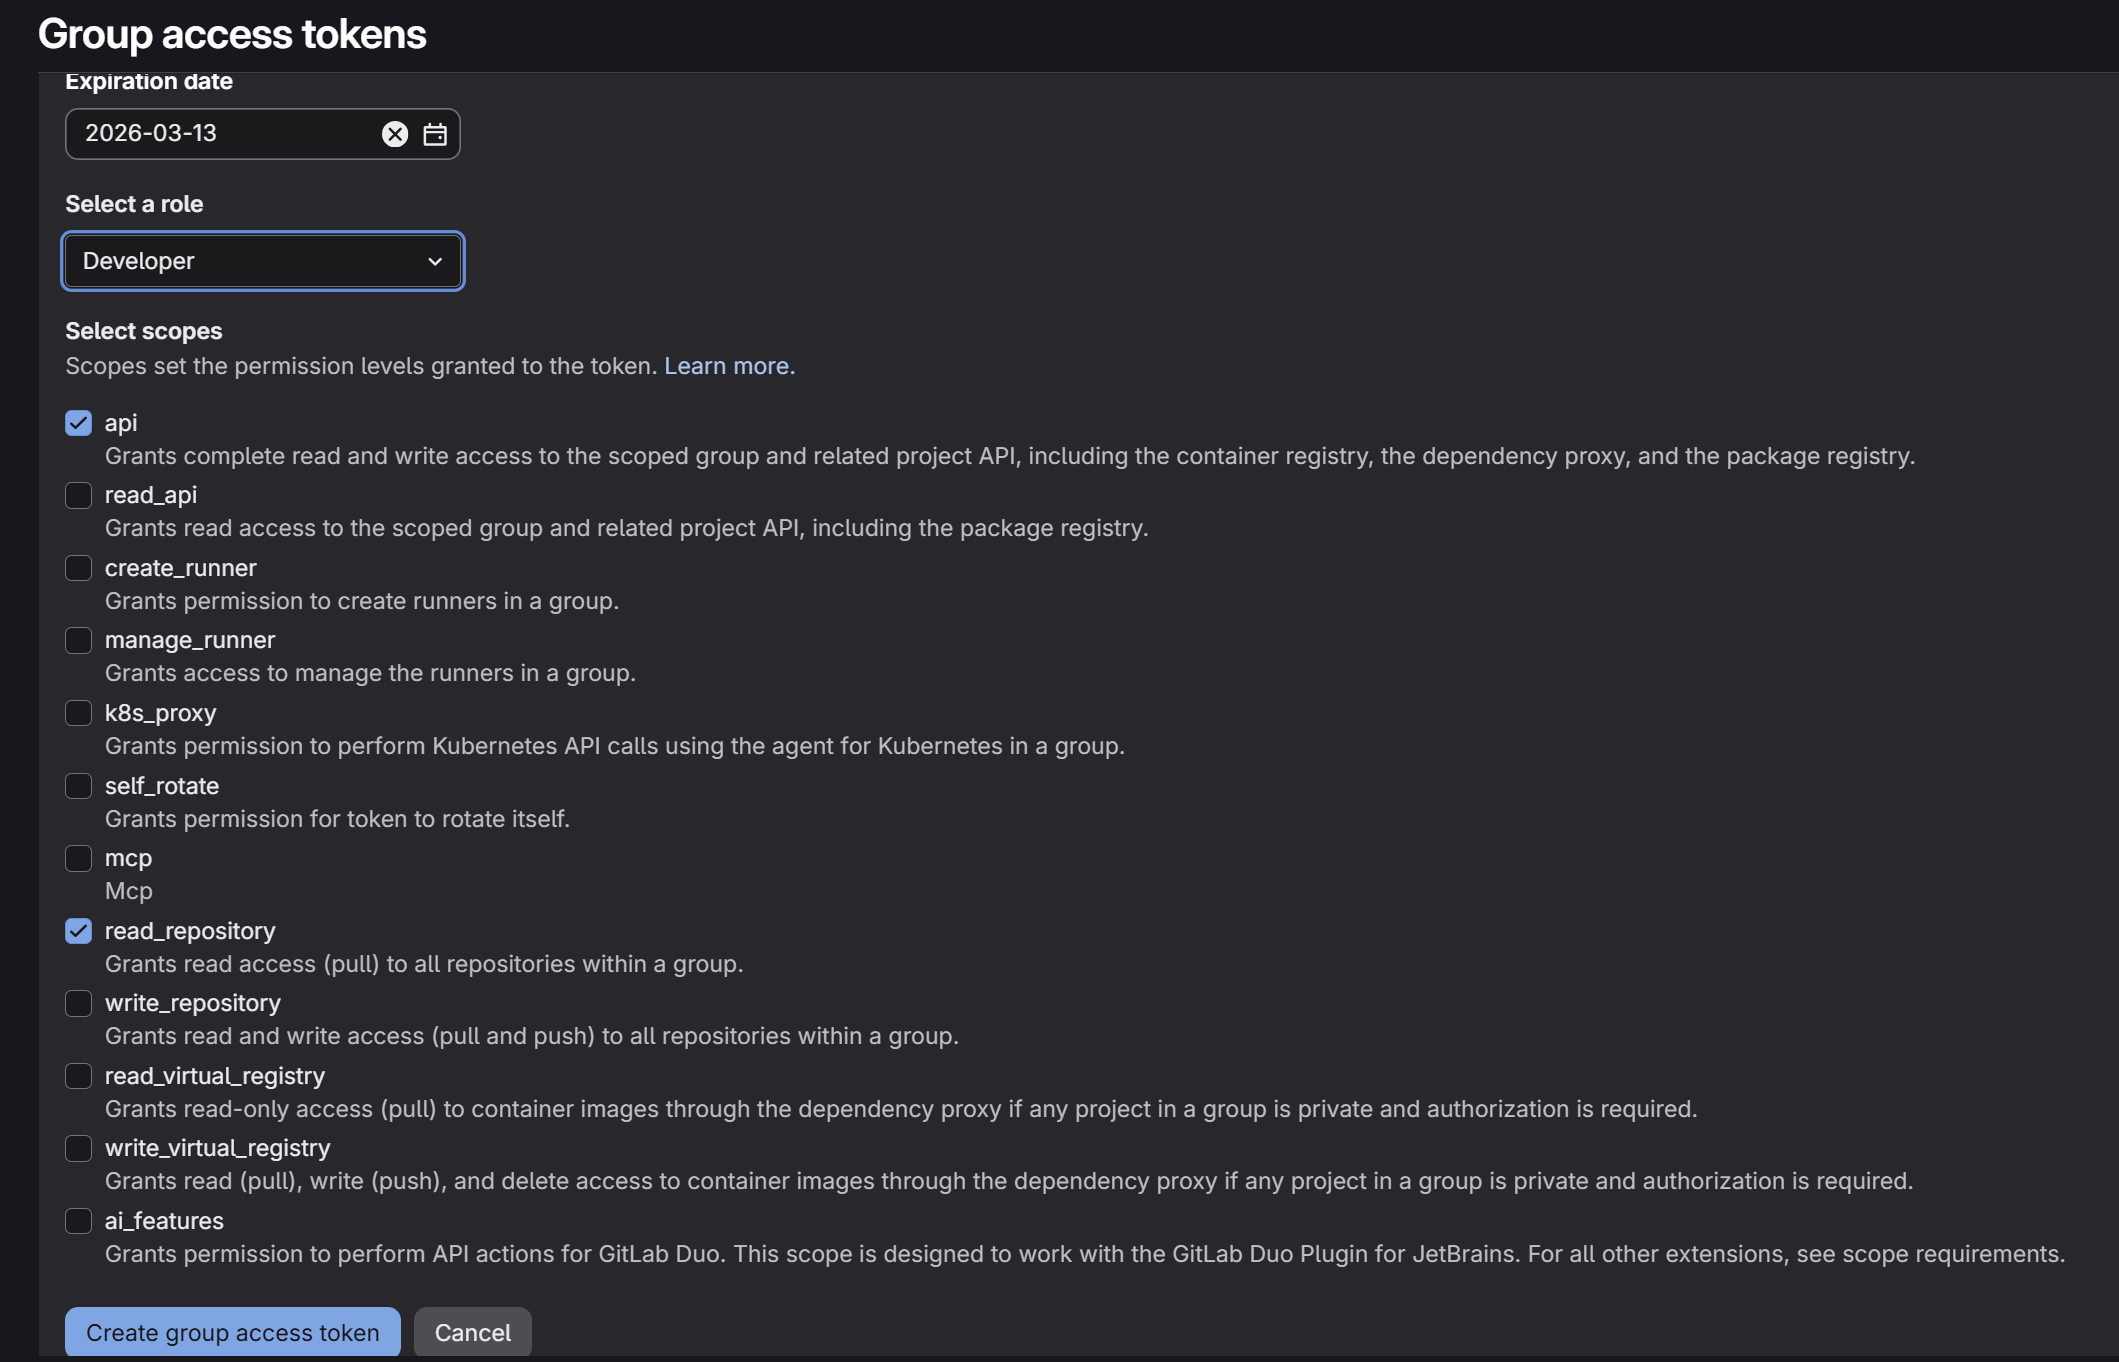Enable the manage_runner scope
This screenshot has width=2119, height=1362.
coord(79,640)
